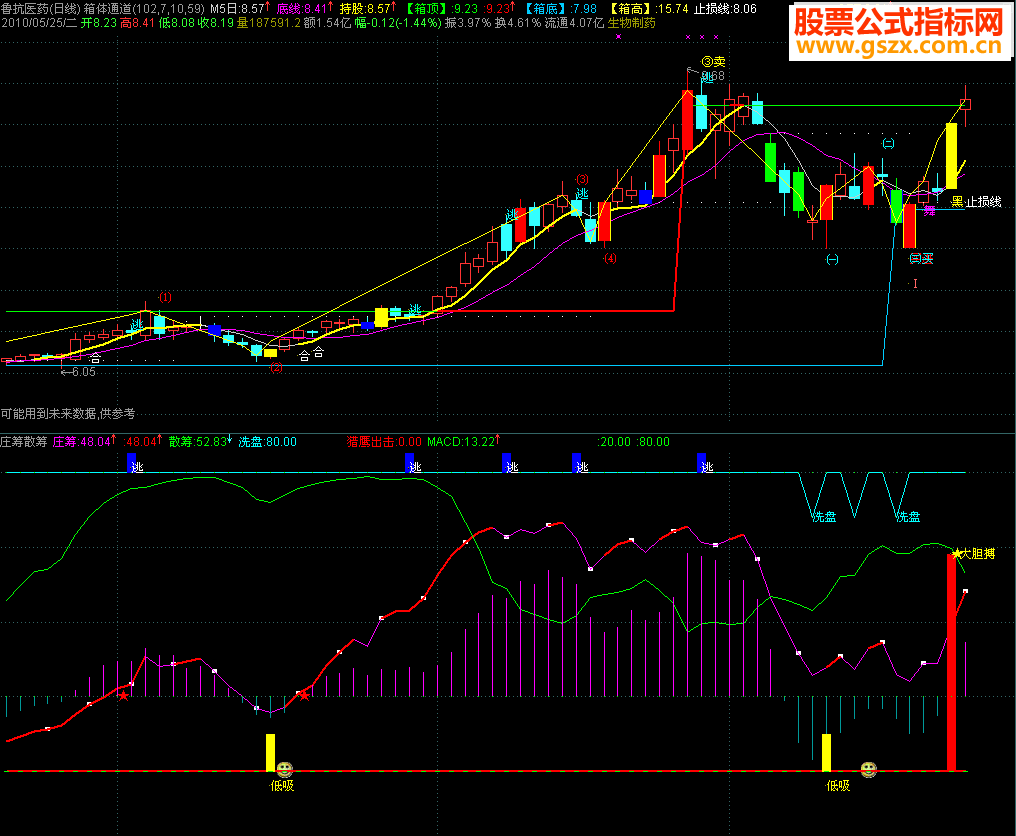Screen dimensions: 1016x836
Task: Click the ←6.05 low price label
Action: (x=78, y=372)
